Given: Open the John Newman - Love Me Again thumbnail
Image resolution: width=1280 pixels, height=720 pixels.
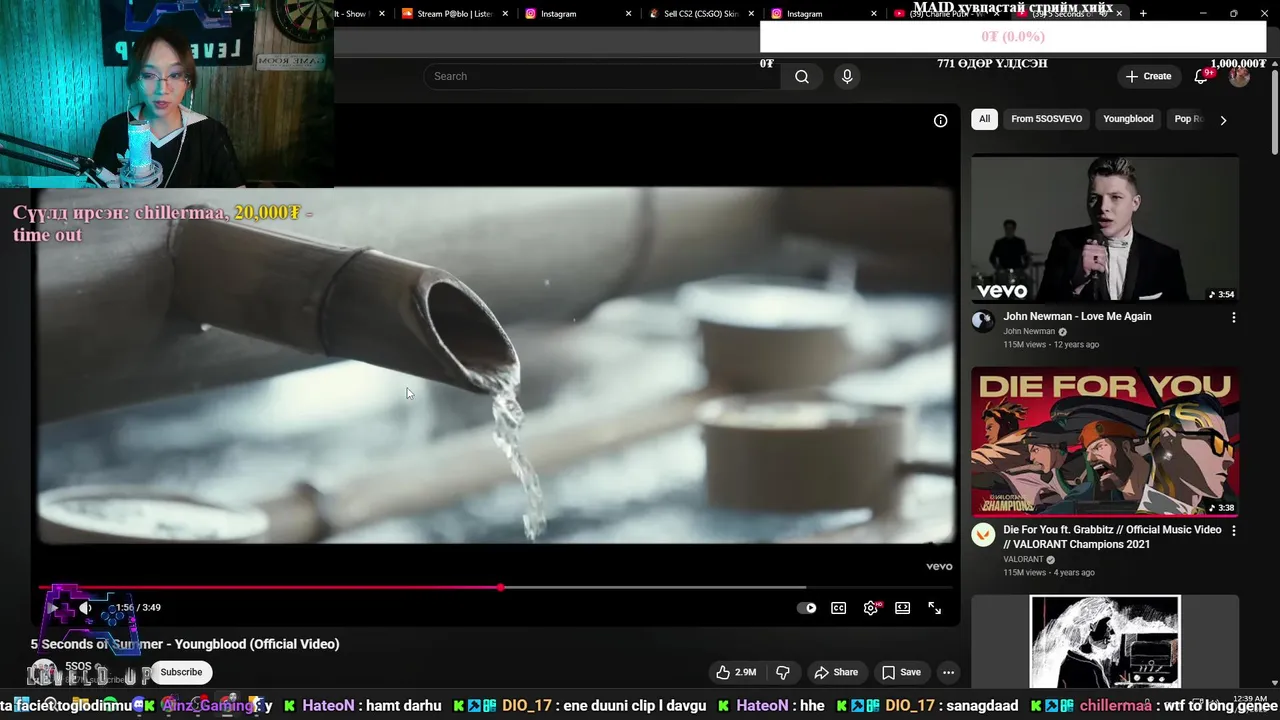Looking at the screenshot, I should [x=1105, y=228].
